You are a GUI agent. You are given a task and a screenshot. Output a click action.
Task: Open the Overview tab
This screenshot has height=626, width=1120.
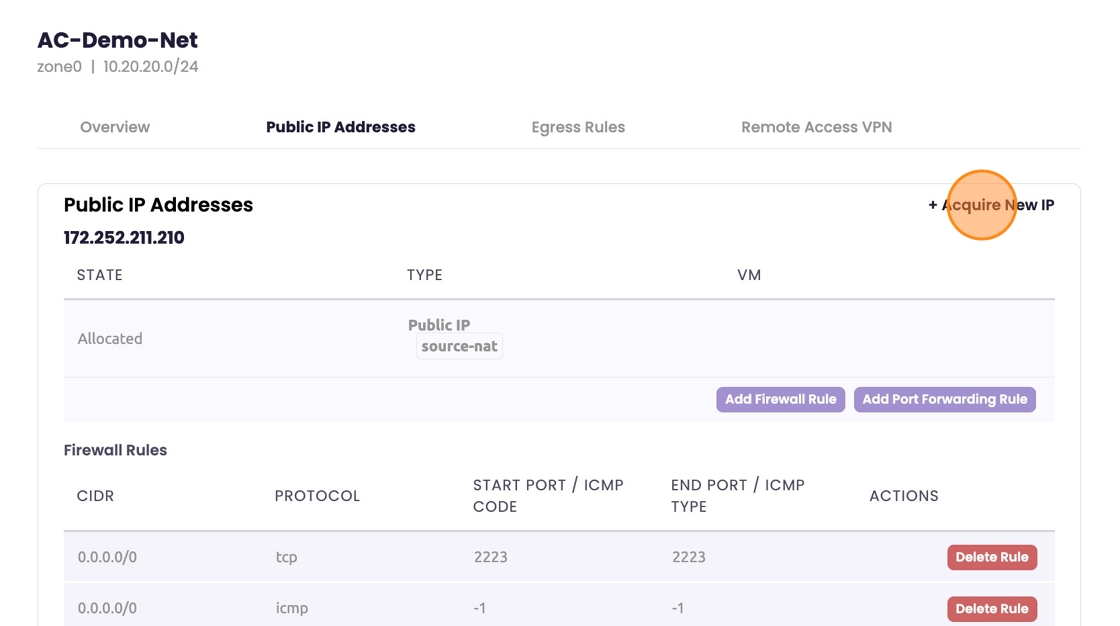pos(115,127)
